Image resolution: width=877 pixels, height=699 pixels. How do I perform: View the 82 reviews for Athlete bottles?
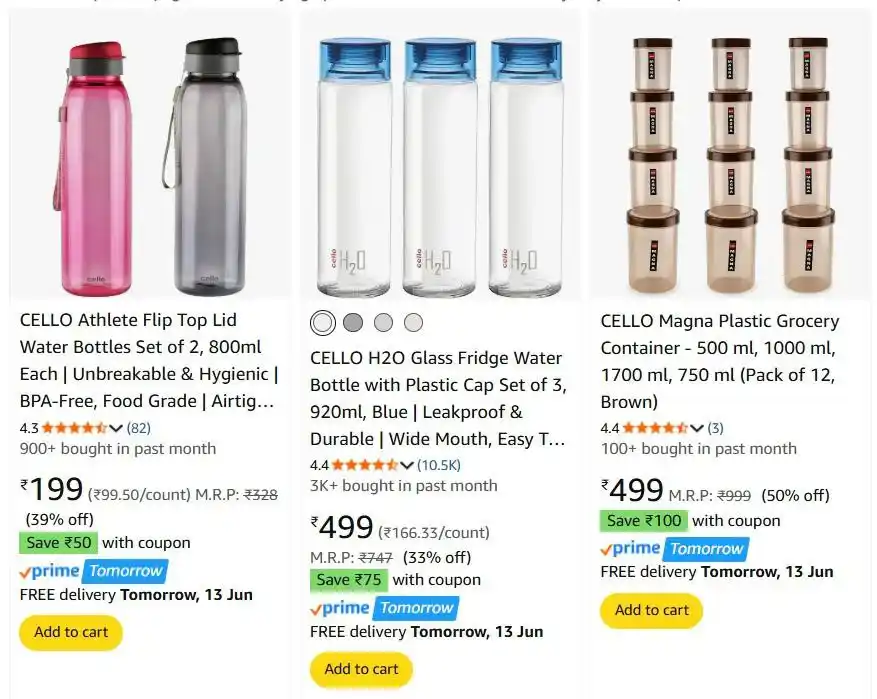click(x=139, y=427)
